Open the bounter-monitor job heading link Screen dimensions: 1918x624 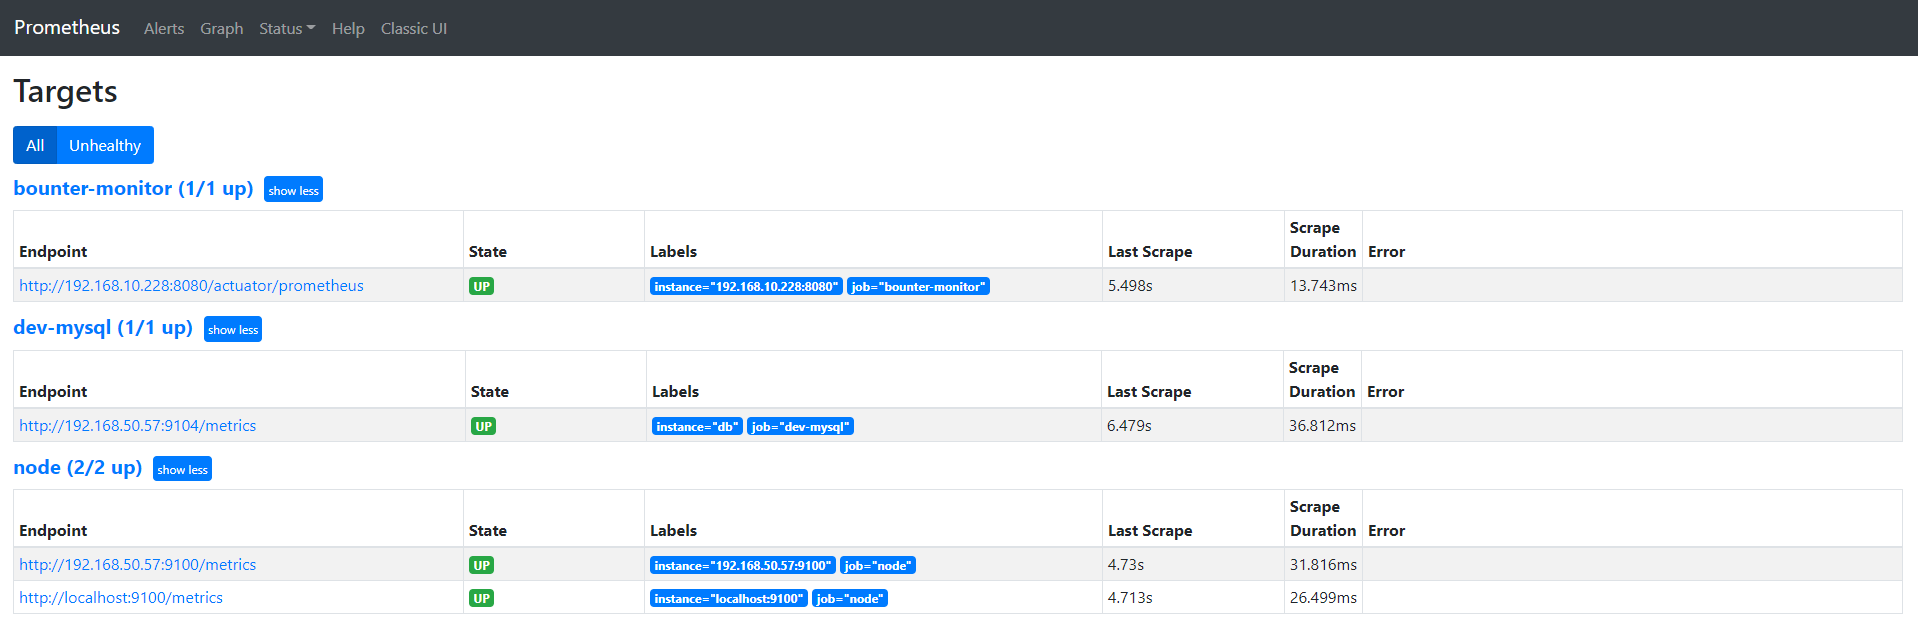[133, 189]
